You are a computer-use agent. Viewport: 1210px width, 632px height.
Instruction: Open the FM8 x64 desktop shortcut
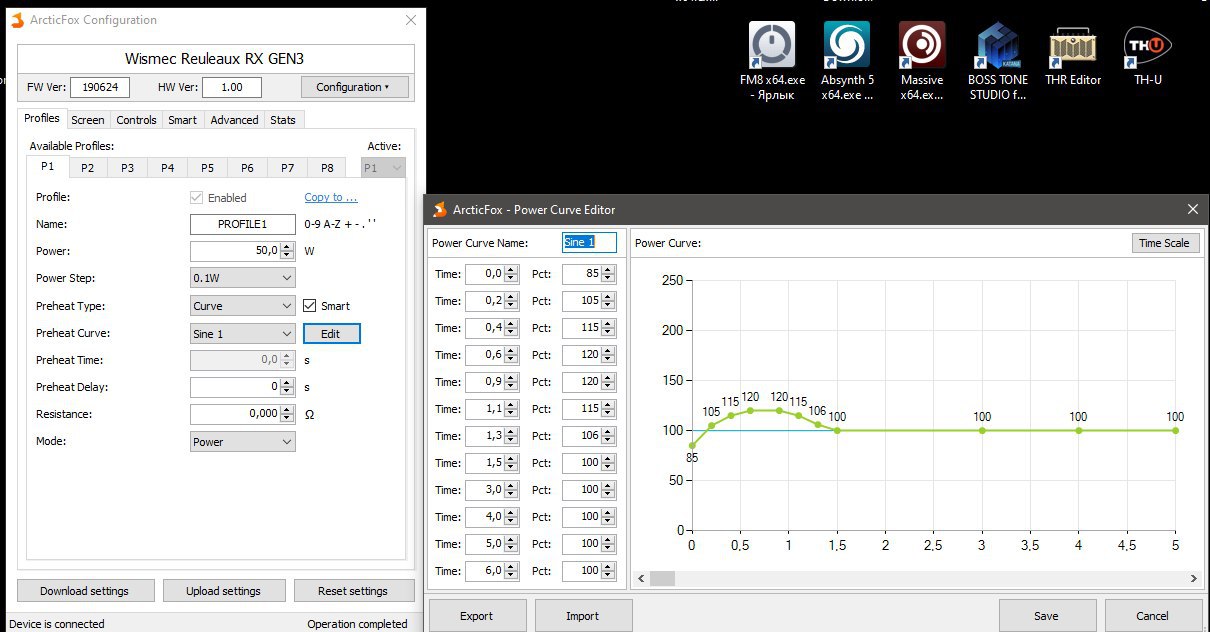tap(772, 61)
